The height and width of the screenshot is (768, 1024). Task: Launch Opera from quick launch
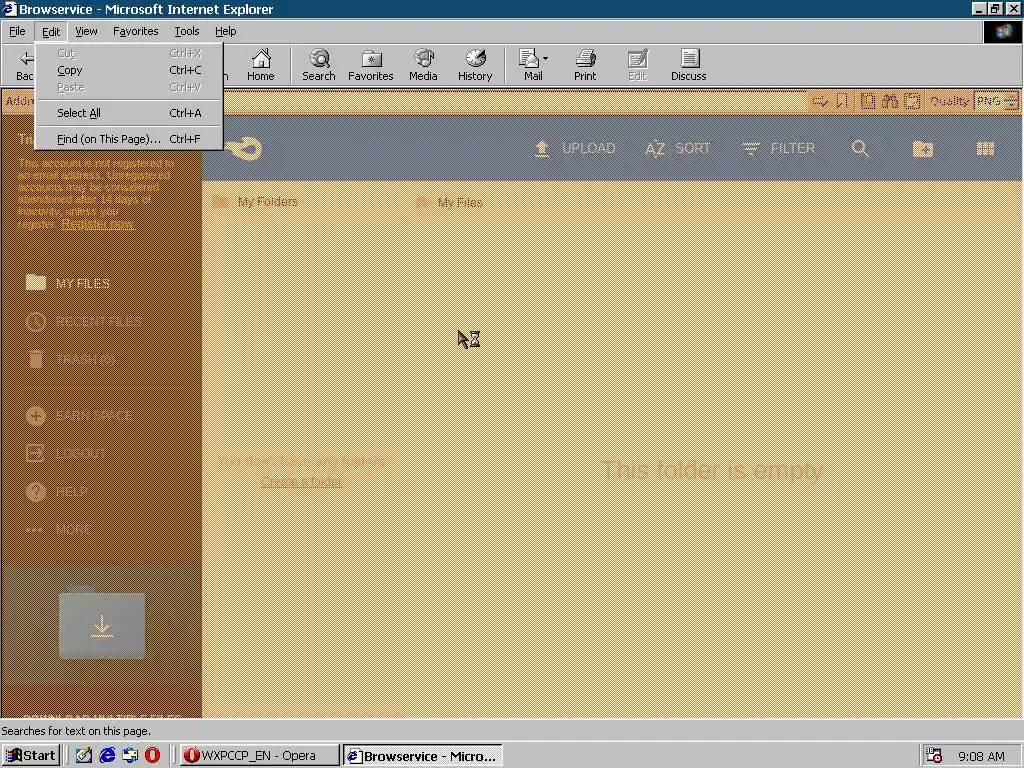(152, 756)
